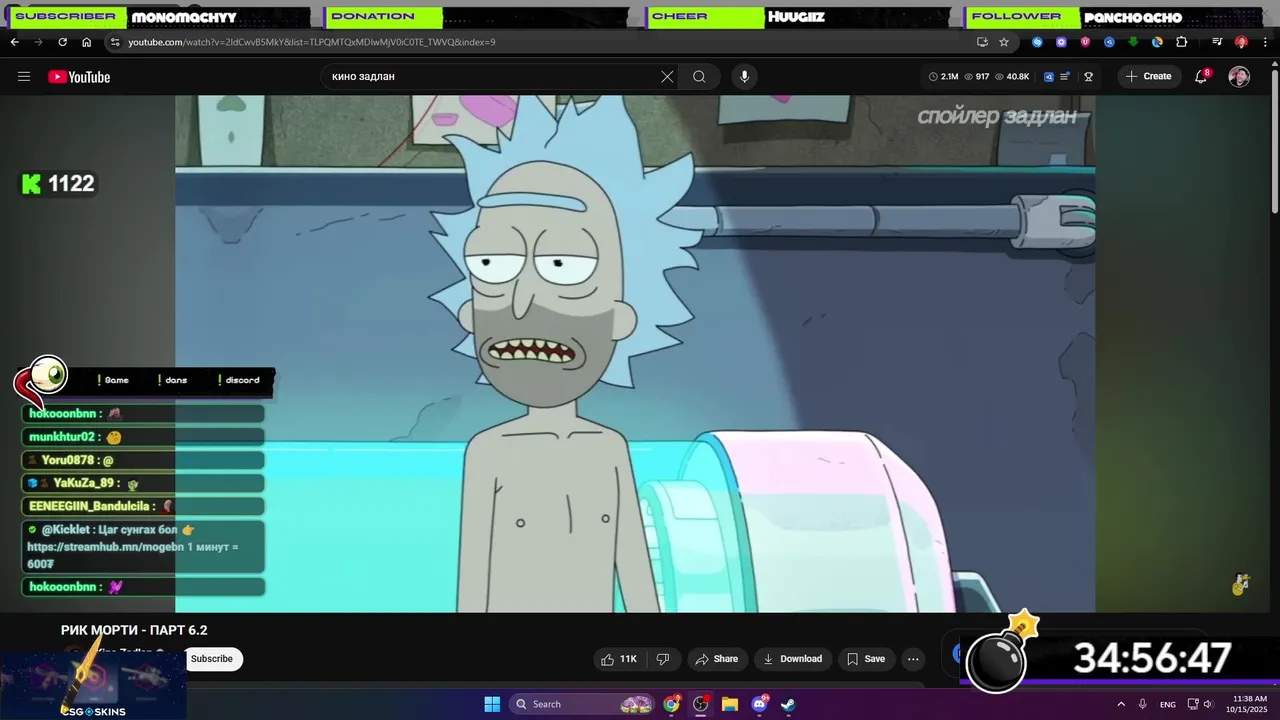The height and width of the screenshot is (720, 1280).
Task: Open YouTube notifications bell
Action: point(1202,77)
